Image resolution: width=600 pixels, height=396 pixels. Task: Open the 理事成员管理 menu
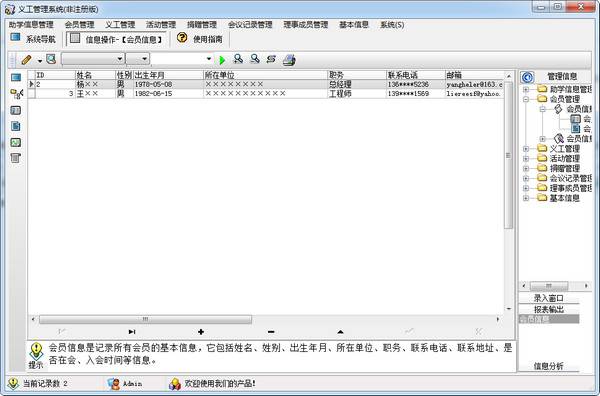click(305, 25)
